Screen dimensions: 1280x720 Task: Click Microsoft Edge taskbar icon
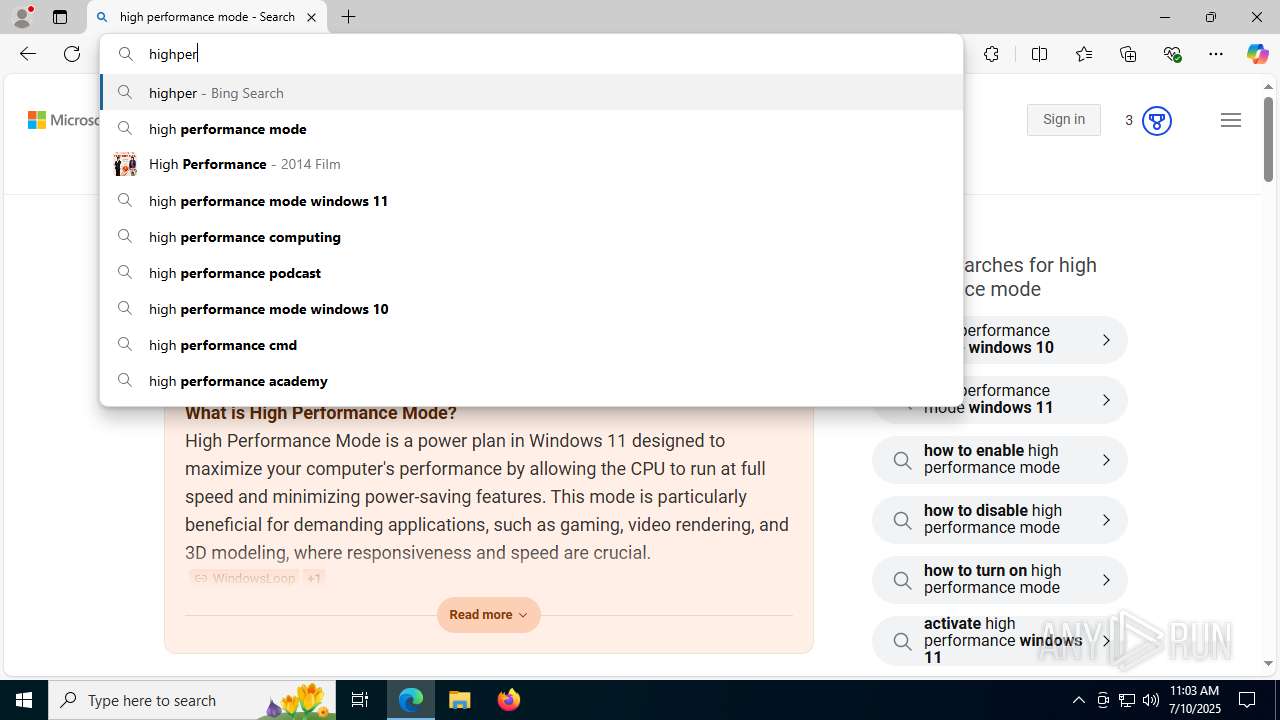tap(411, 700)
